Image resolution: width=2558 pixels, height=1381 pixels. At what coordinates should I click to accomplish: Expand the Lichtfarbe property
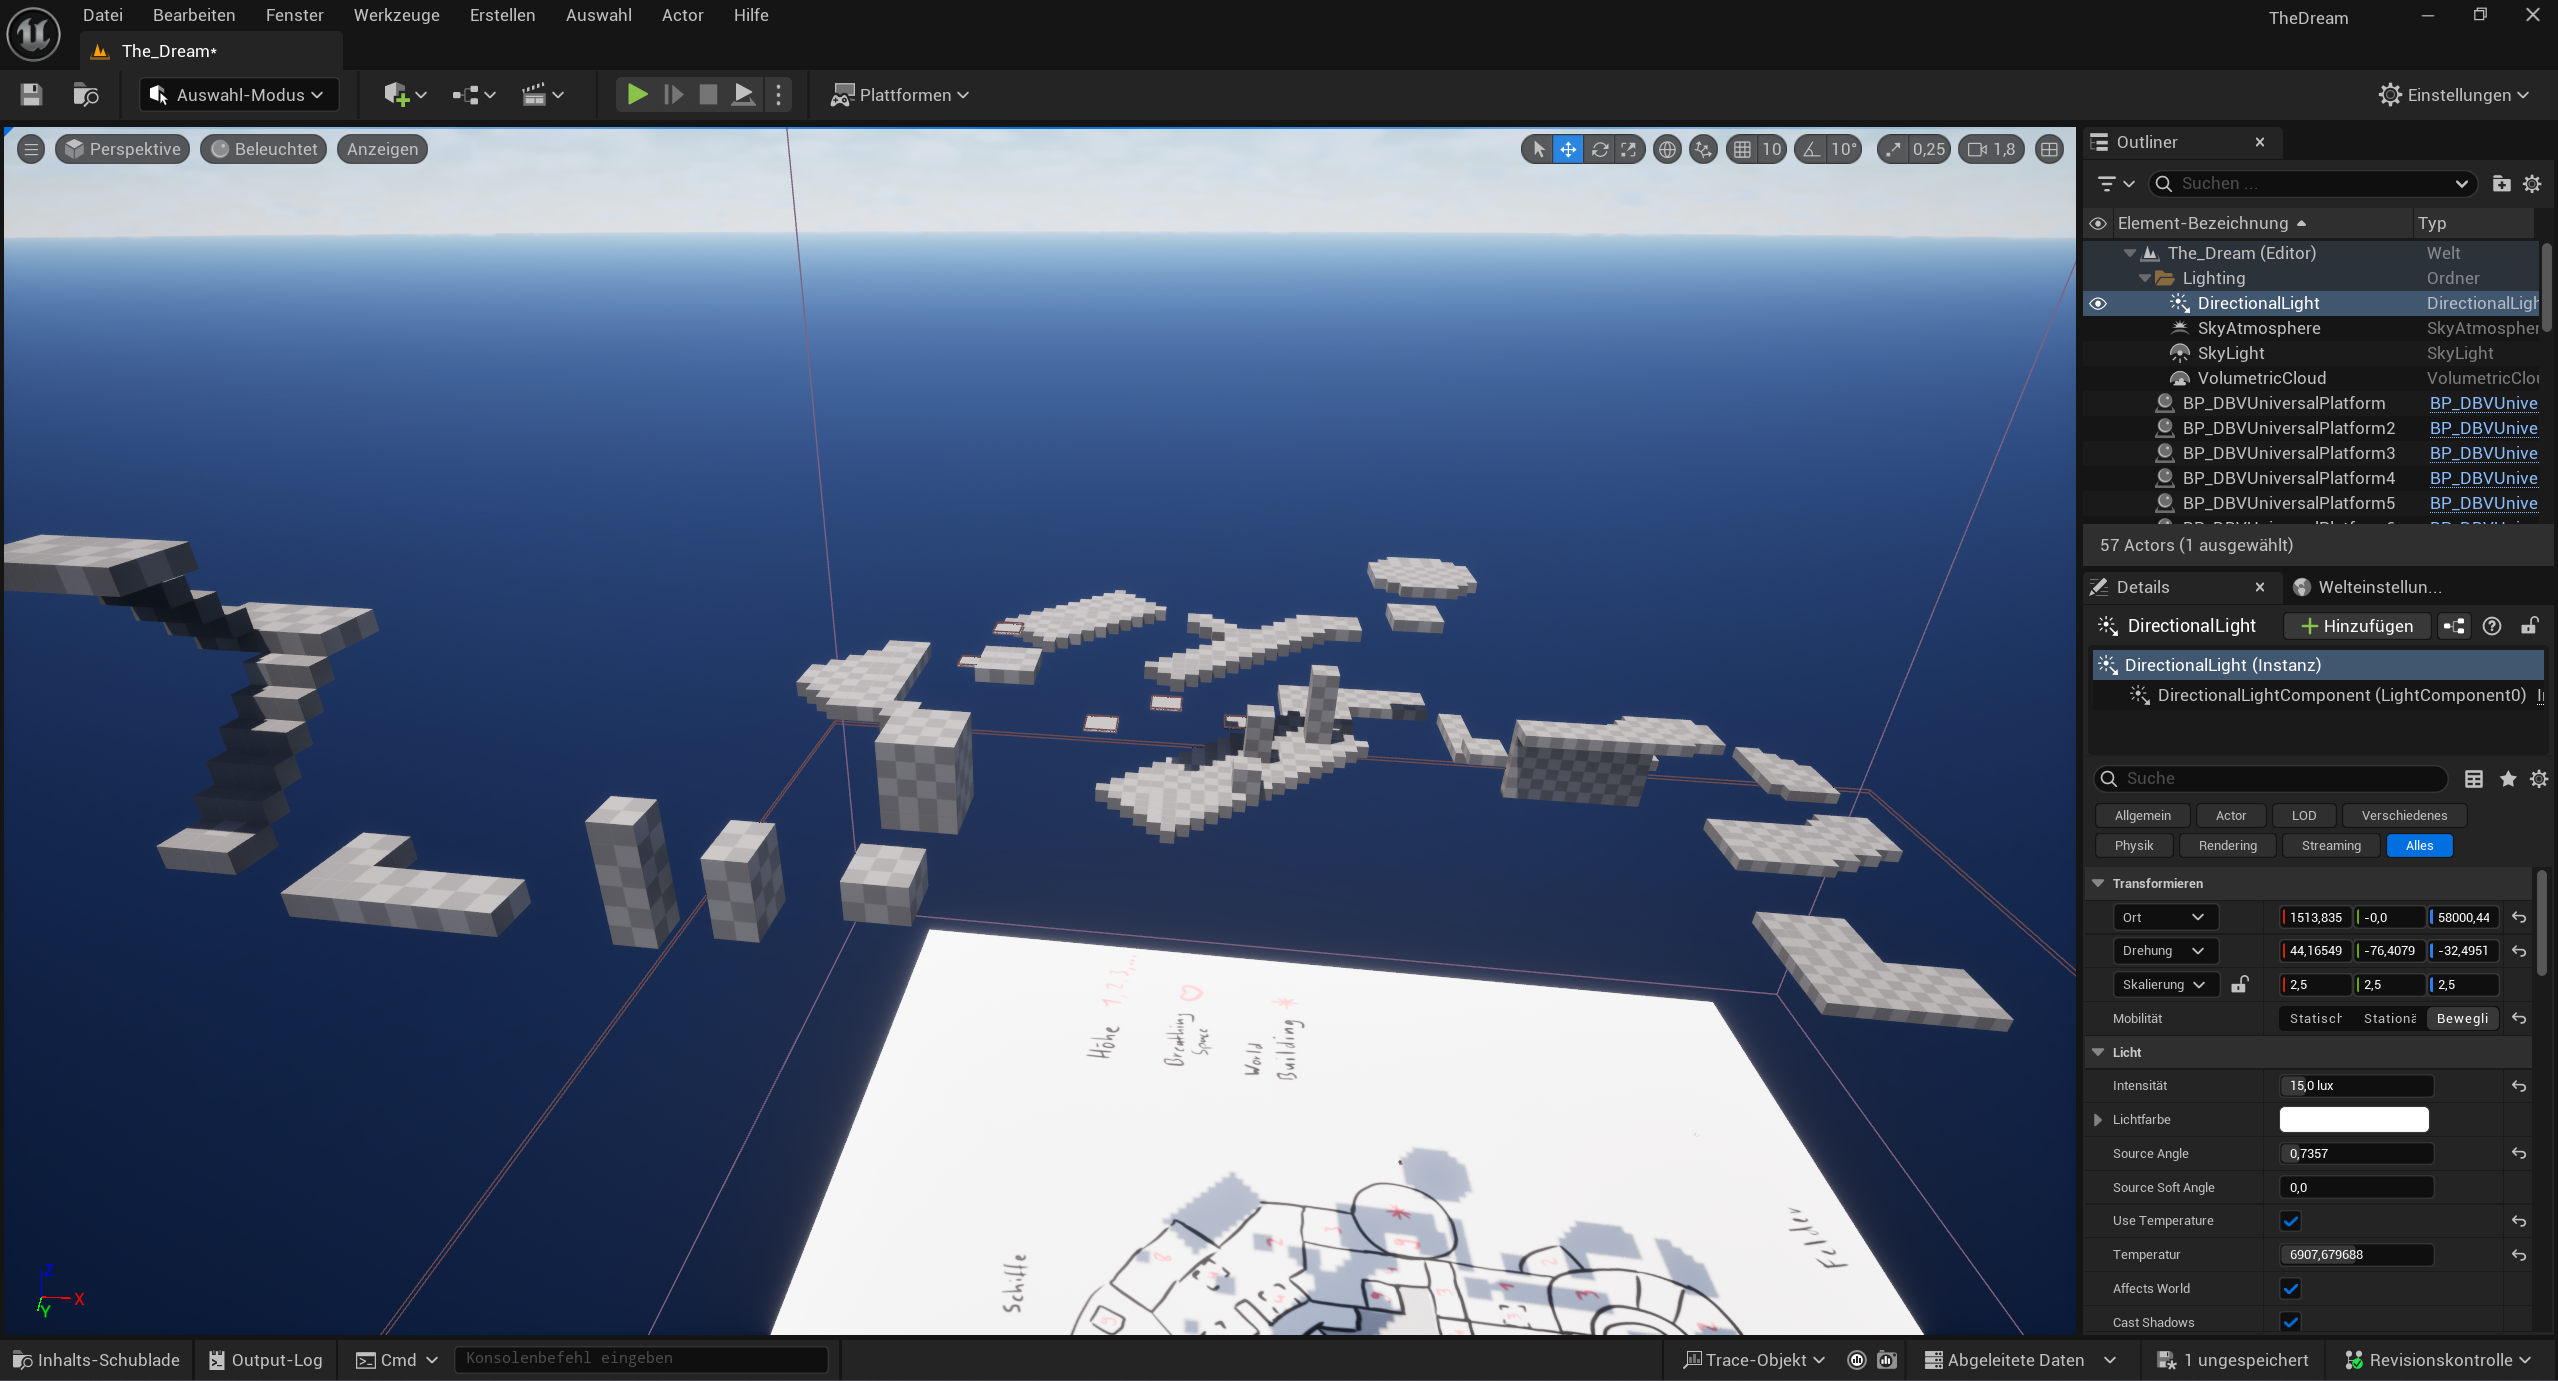pos(2098,1120)
